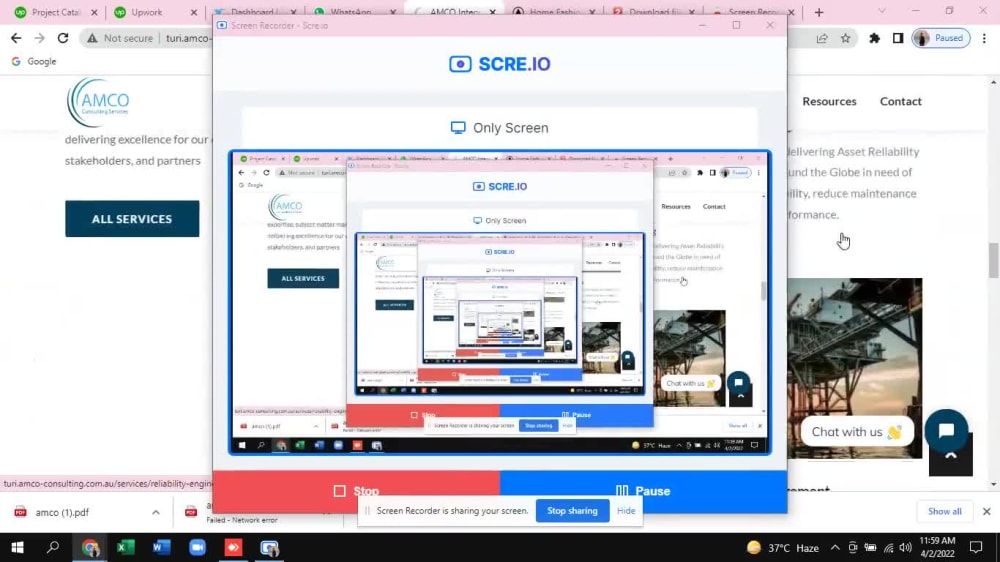
Task: Open Word from the taskbar
Action: [161, 547]
